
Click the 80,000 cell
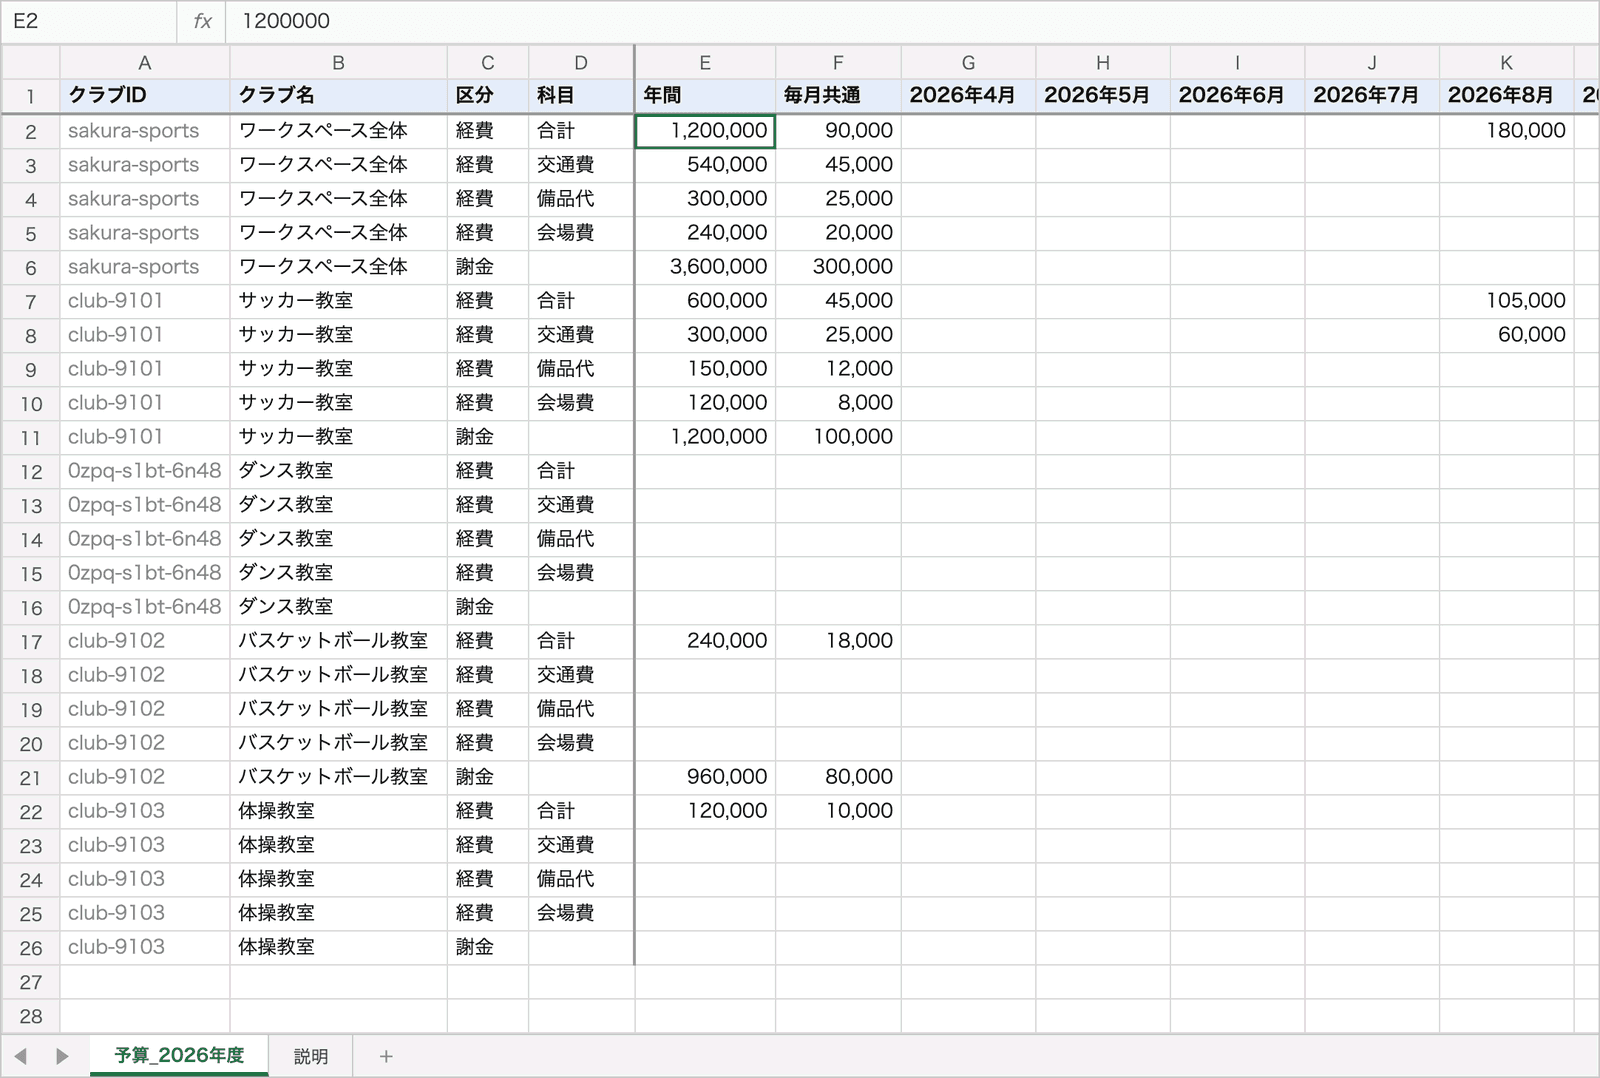pyautogui.click(x=838, y=777)
